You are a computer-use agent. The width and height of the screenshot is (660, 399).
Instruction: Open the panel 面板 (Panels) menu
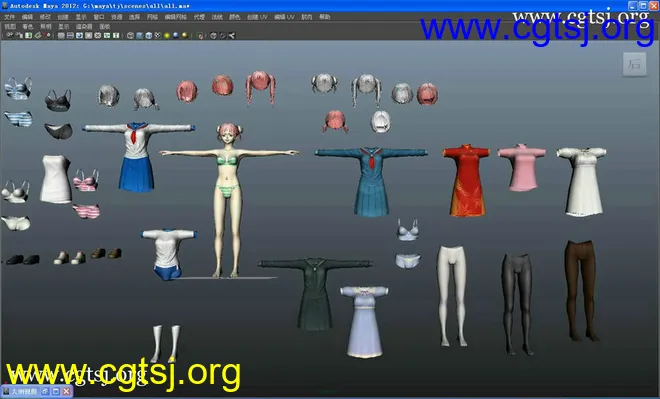coord(104,27)
